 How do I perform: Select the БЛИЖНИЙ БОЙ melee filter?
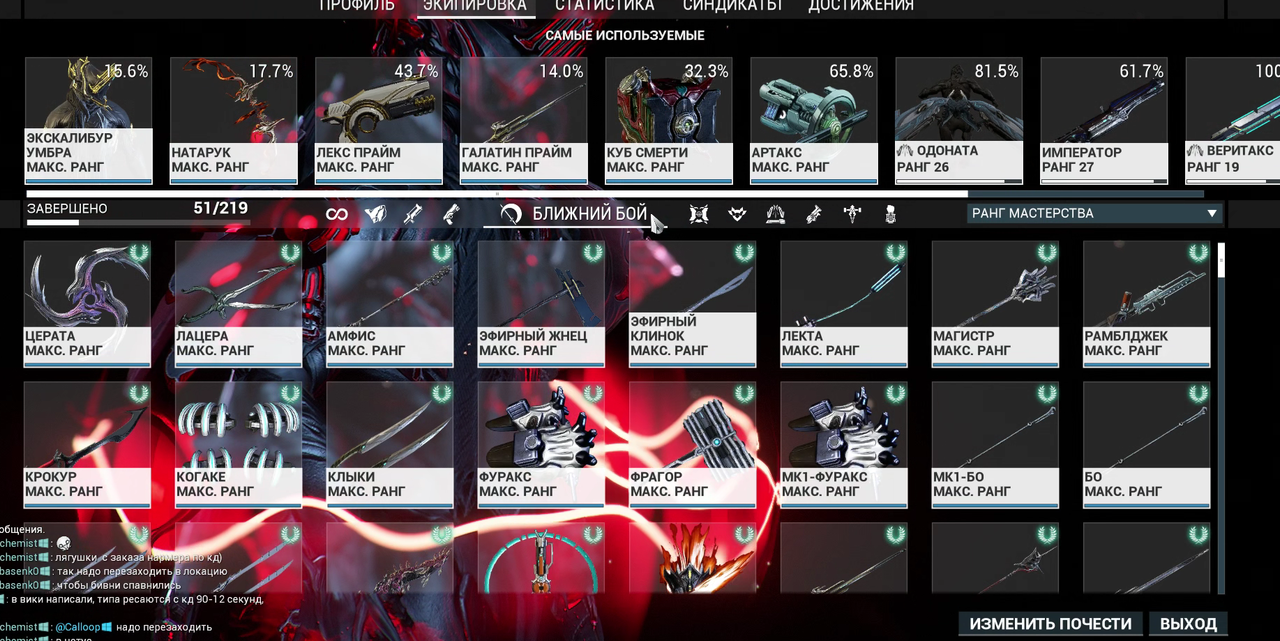click(x=574, y=214)
